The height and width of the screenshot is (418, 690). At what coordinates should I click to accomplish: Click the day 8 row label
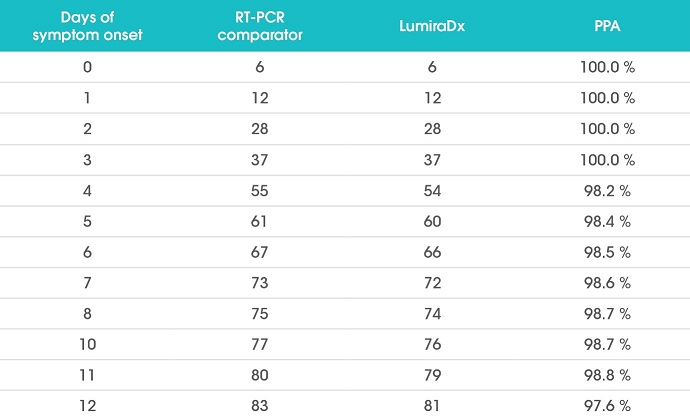(87, 313)
